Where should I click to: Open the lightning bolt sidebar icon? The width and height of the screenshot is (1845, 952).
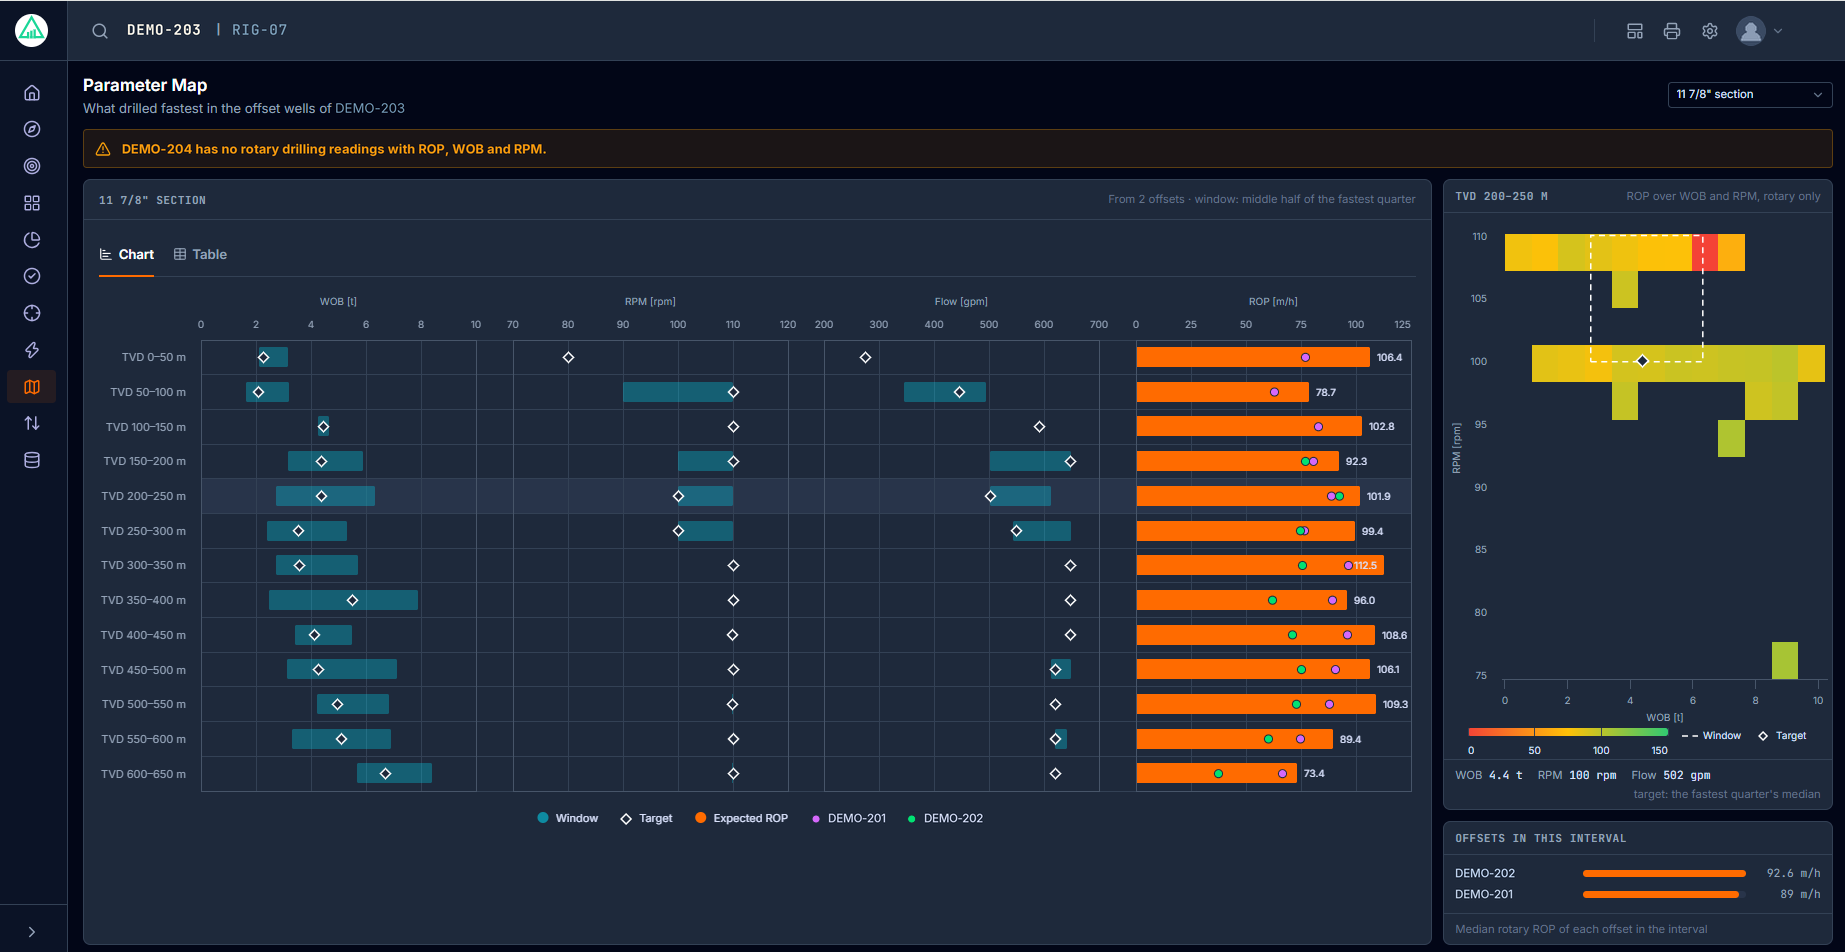tap(32, 350)
